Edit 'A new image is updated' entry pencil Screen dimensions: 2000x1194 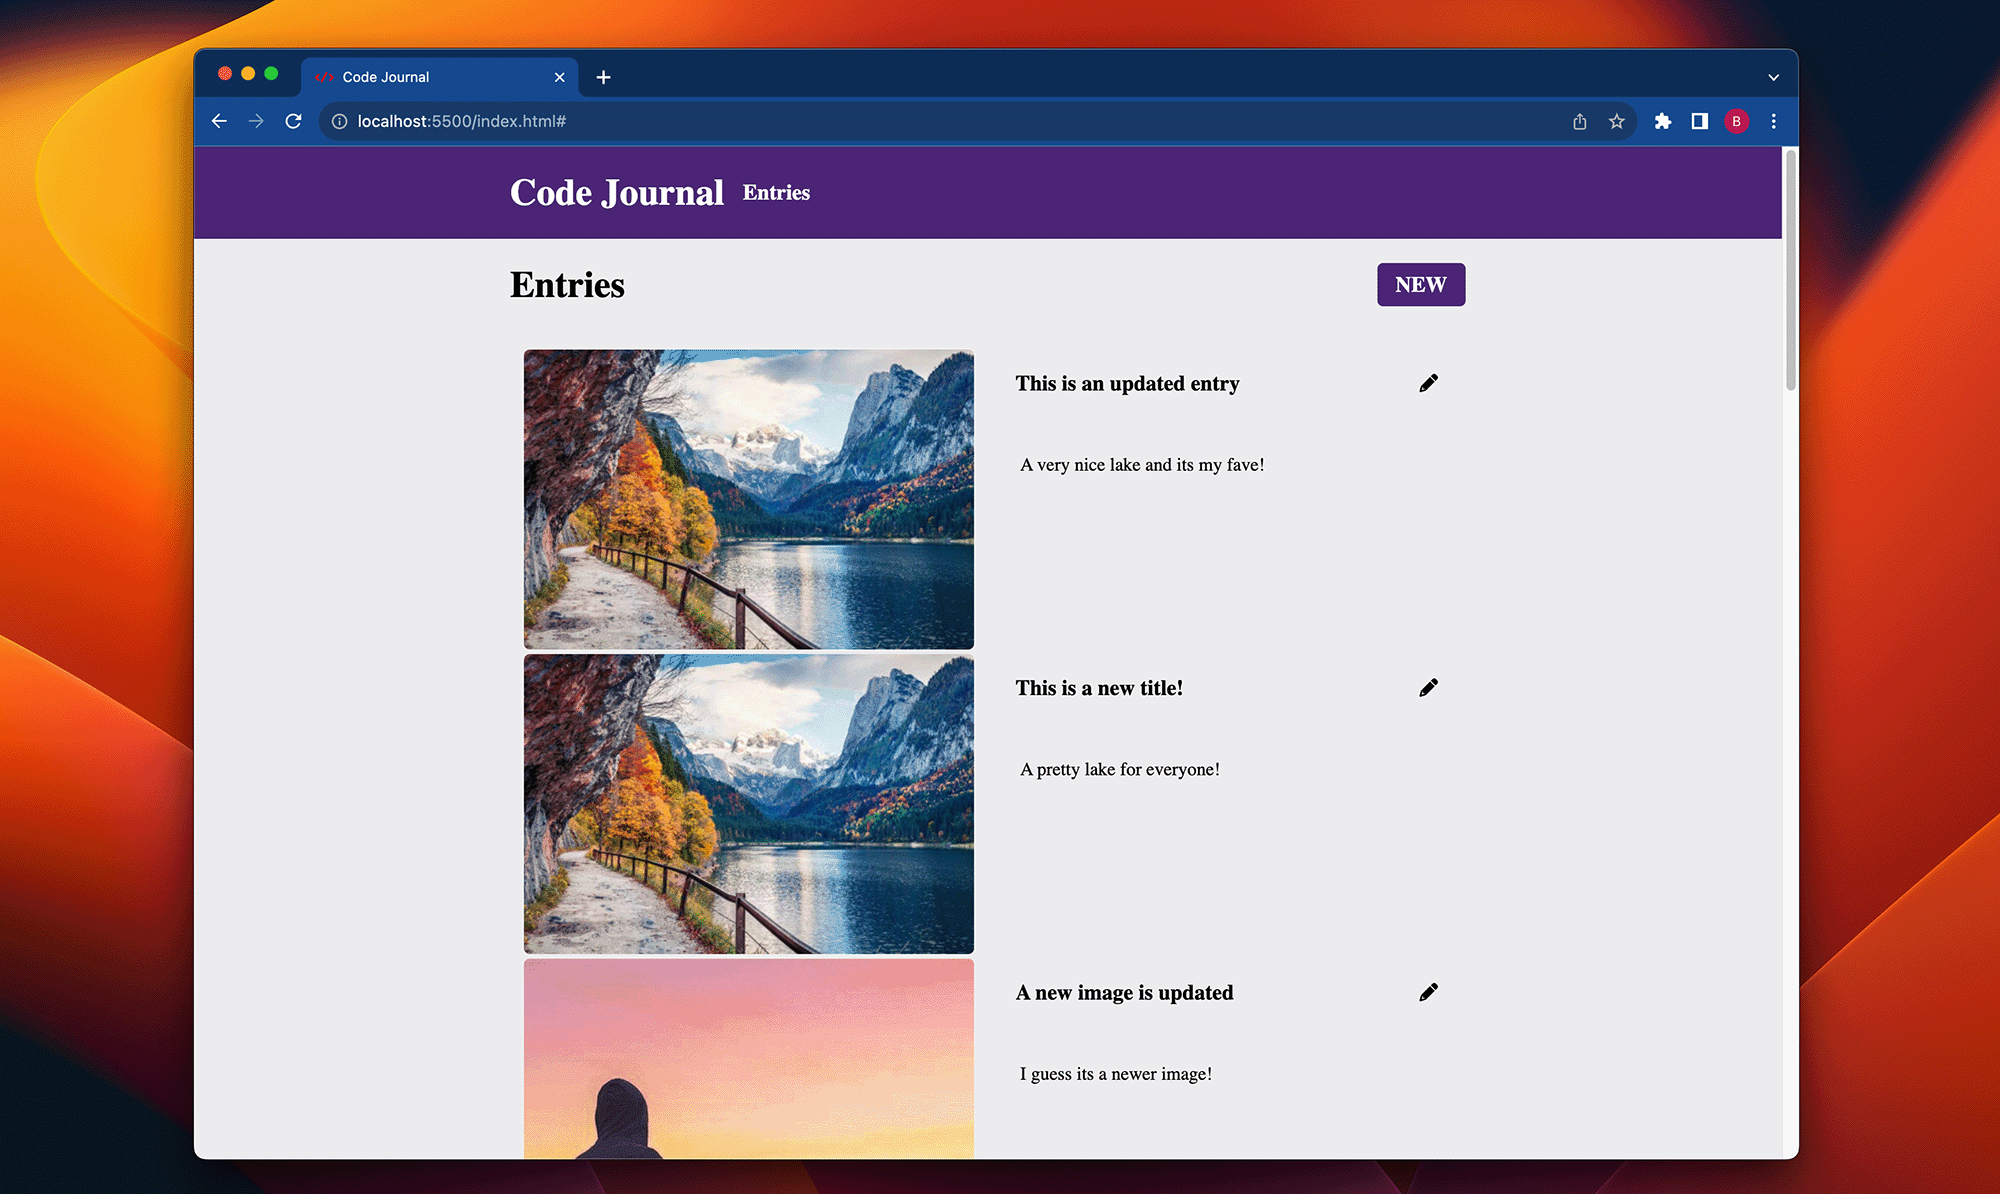tap(1428, 992)
